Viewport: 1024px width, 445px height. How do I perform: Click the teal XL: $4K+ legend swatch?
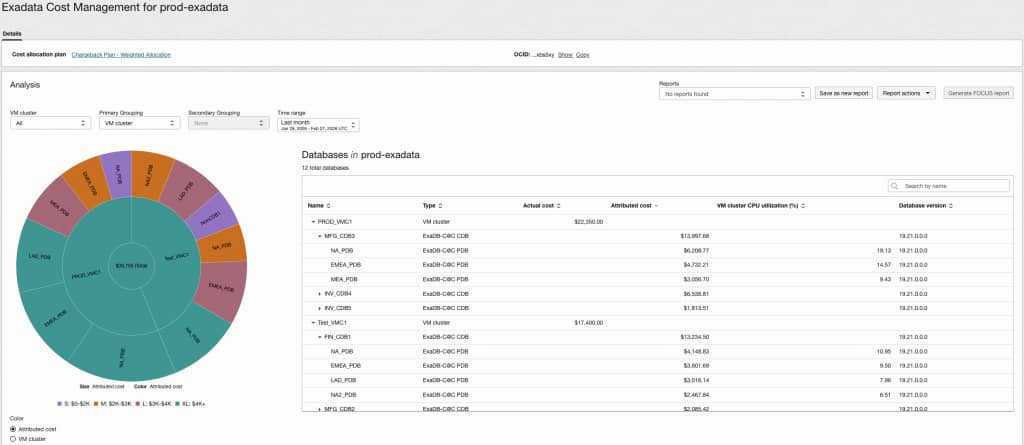click(176, 404)
